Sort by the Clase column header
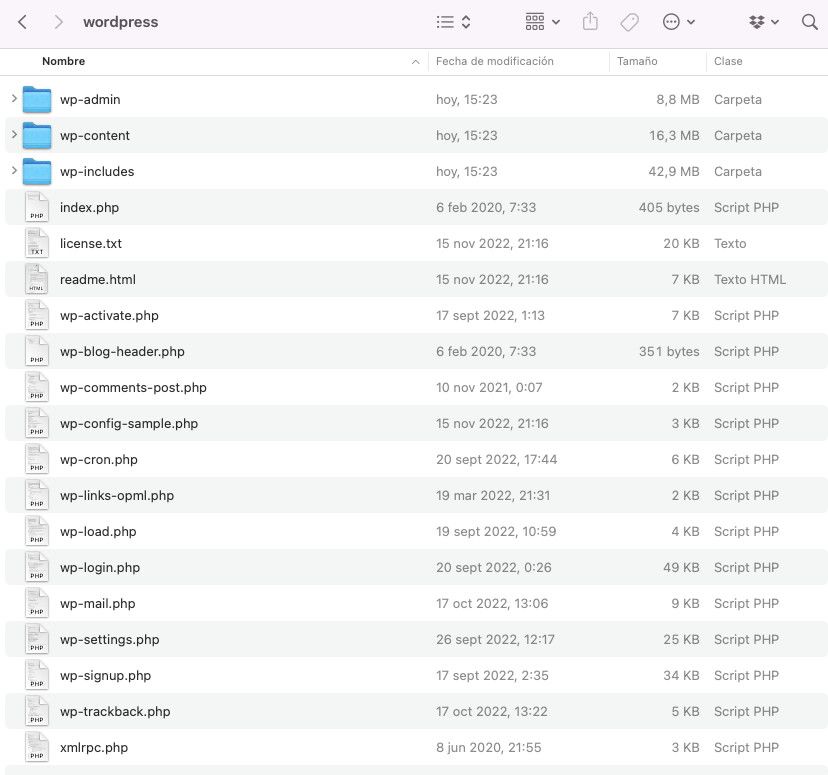 (728, 61)
